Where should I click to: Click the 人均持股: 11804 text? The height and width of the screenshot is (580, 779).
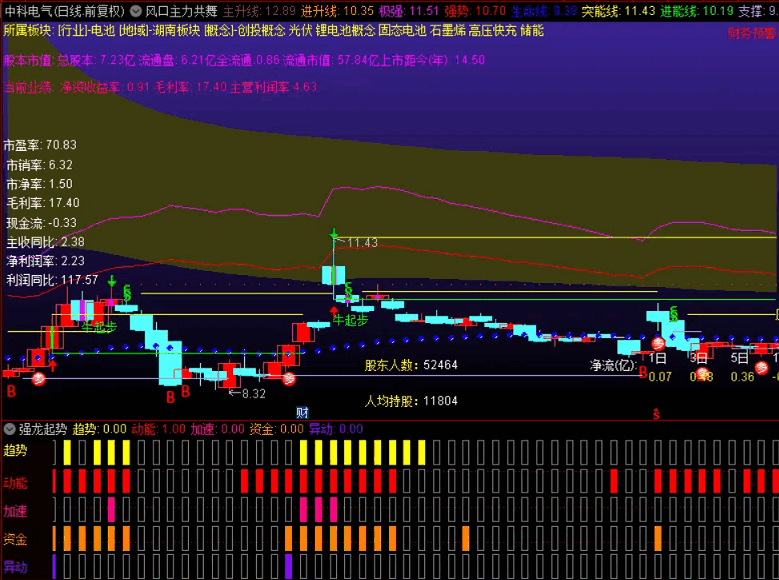[411, 401]
